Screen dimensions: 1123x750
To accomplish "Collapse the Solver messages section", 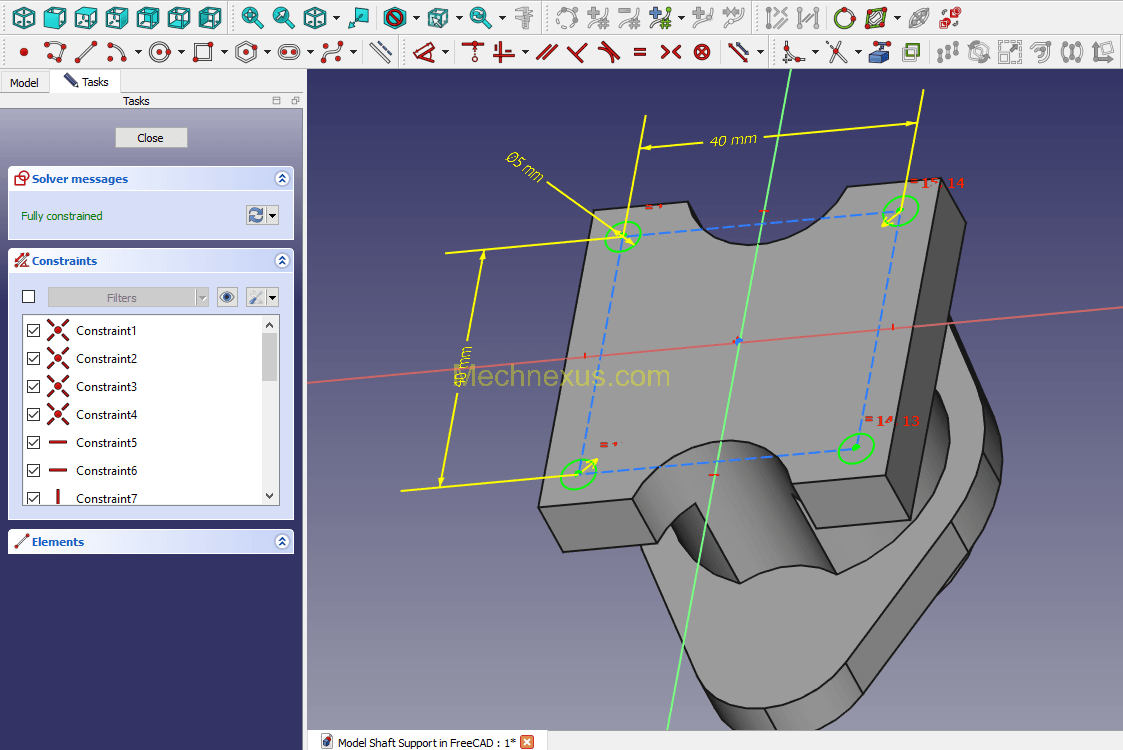I will [282, 179].
